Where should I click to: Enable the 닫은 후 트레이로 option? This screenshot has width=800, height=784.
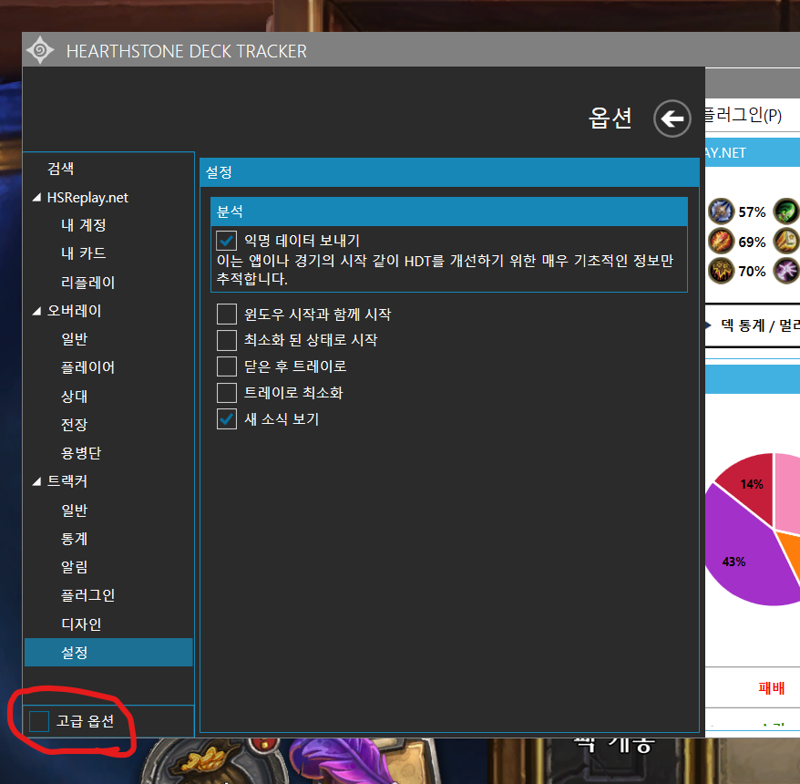pyautogui.click(x=227, y=366)
